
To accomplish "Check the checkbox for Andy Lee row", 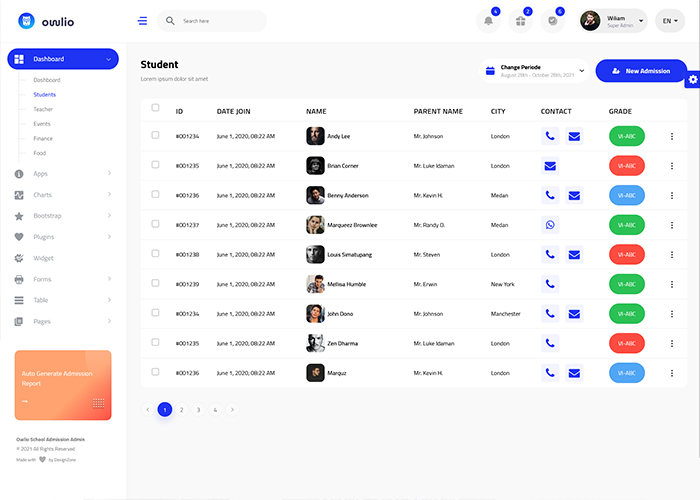I will [155, 135].
